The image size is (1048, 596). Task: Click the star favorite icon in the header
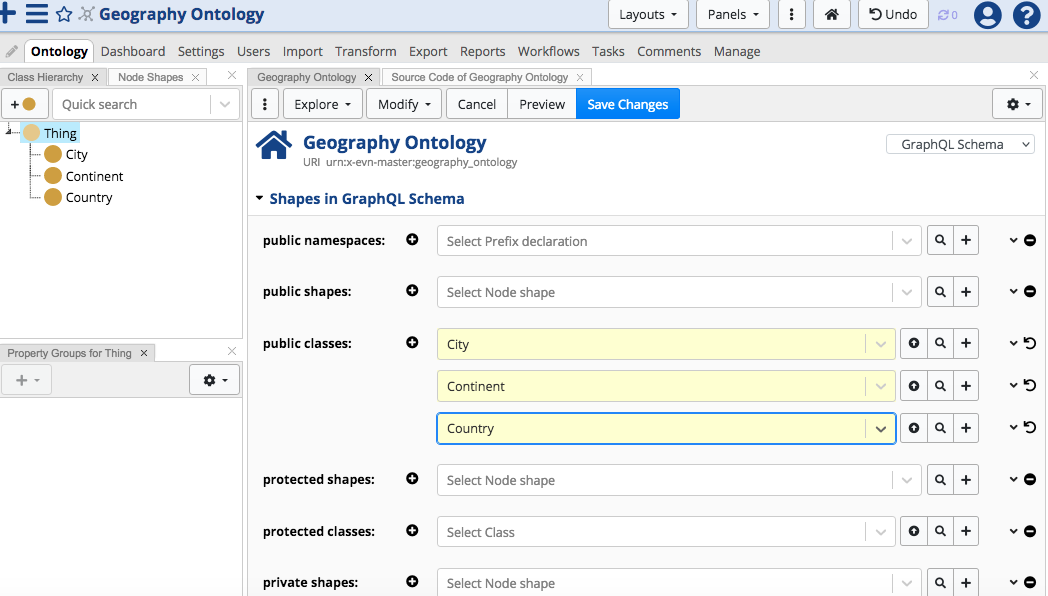(62, 14)
